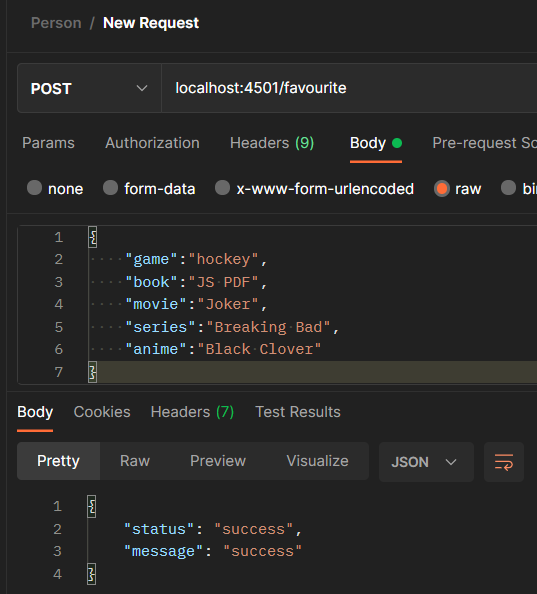Open the Pre-request Script tab

[485, 143]
